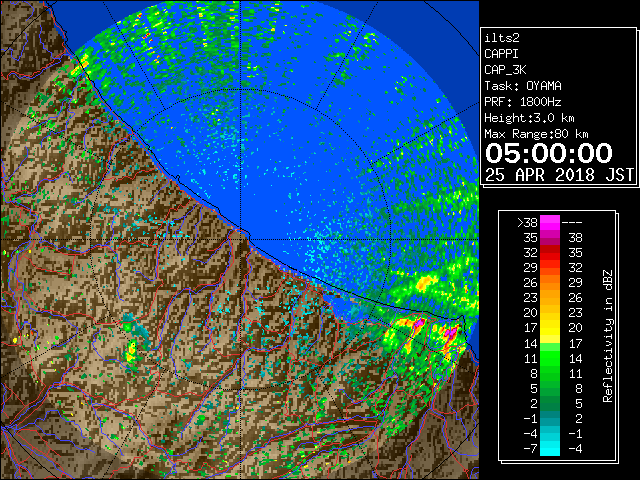Click the 'Reflectivity in dBZ' legend title
This screenshot has width=640, height=480.
click(608, 336)
